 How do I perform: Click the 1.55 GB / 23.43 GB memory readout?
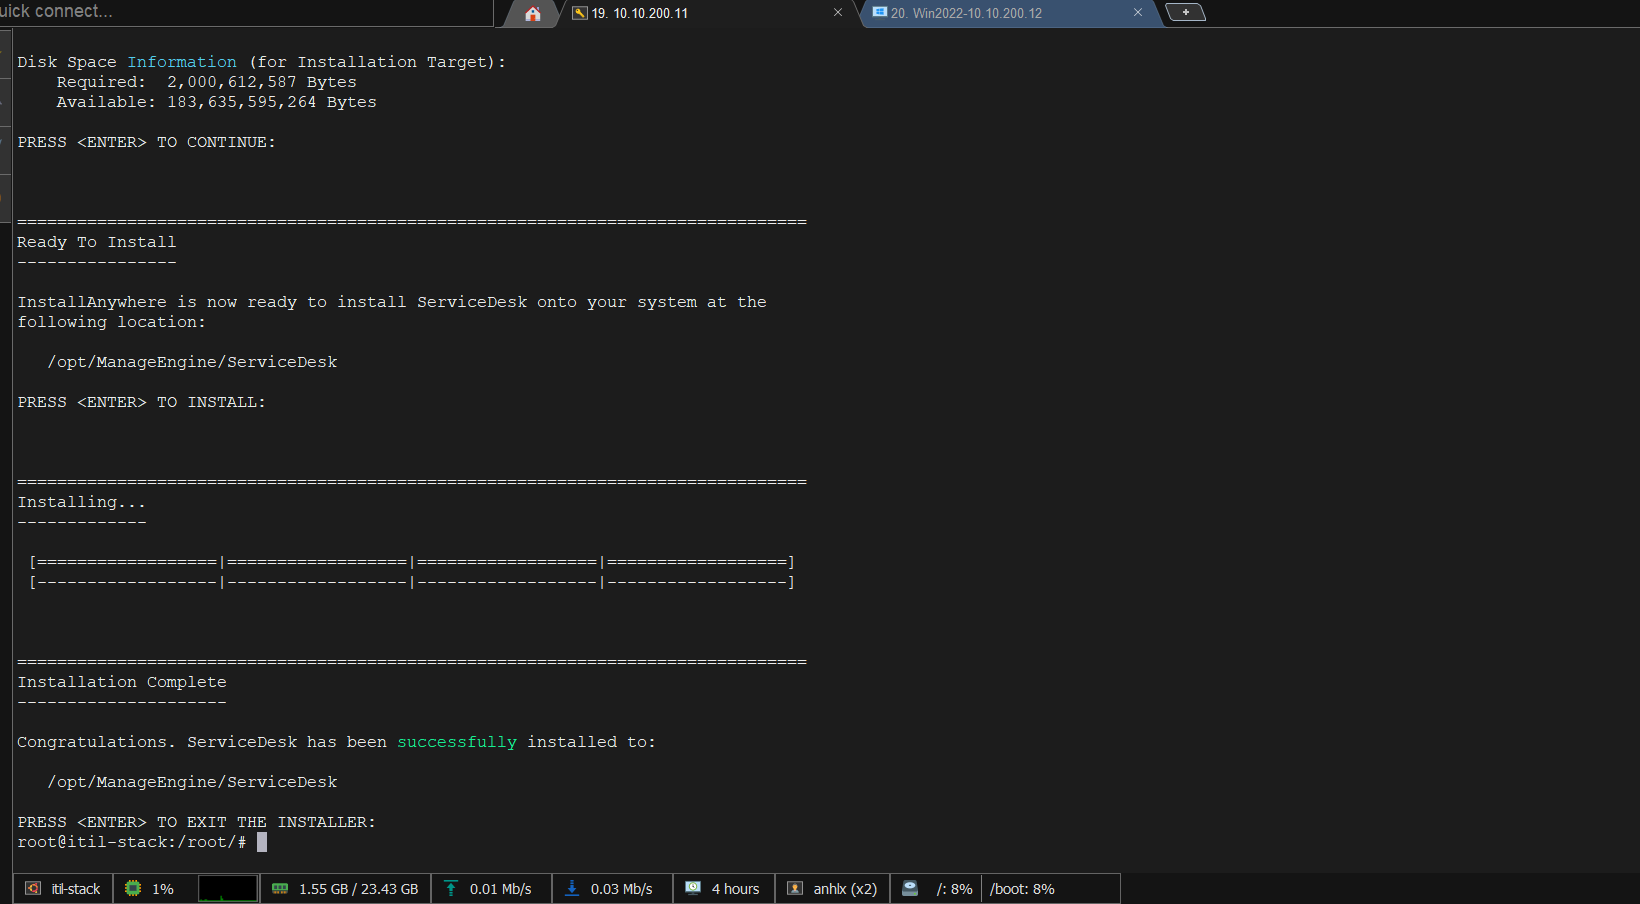click(358, 889)
